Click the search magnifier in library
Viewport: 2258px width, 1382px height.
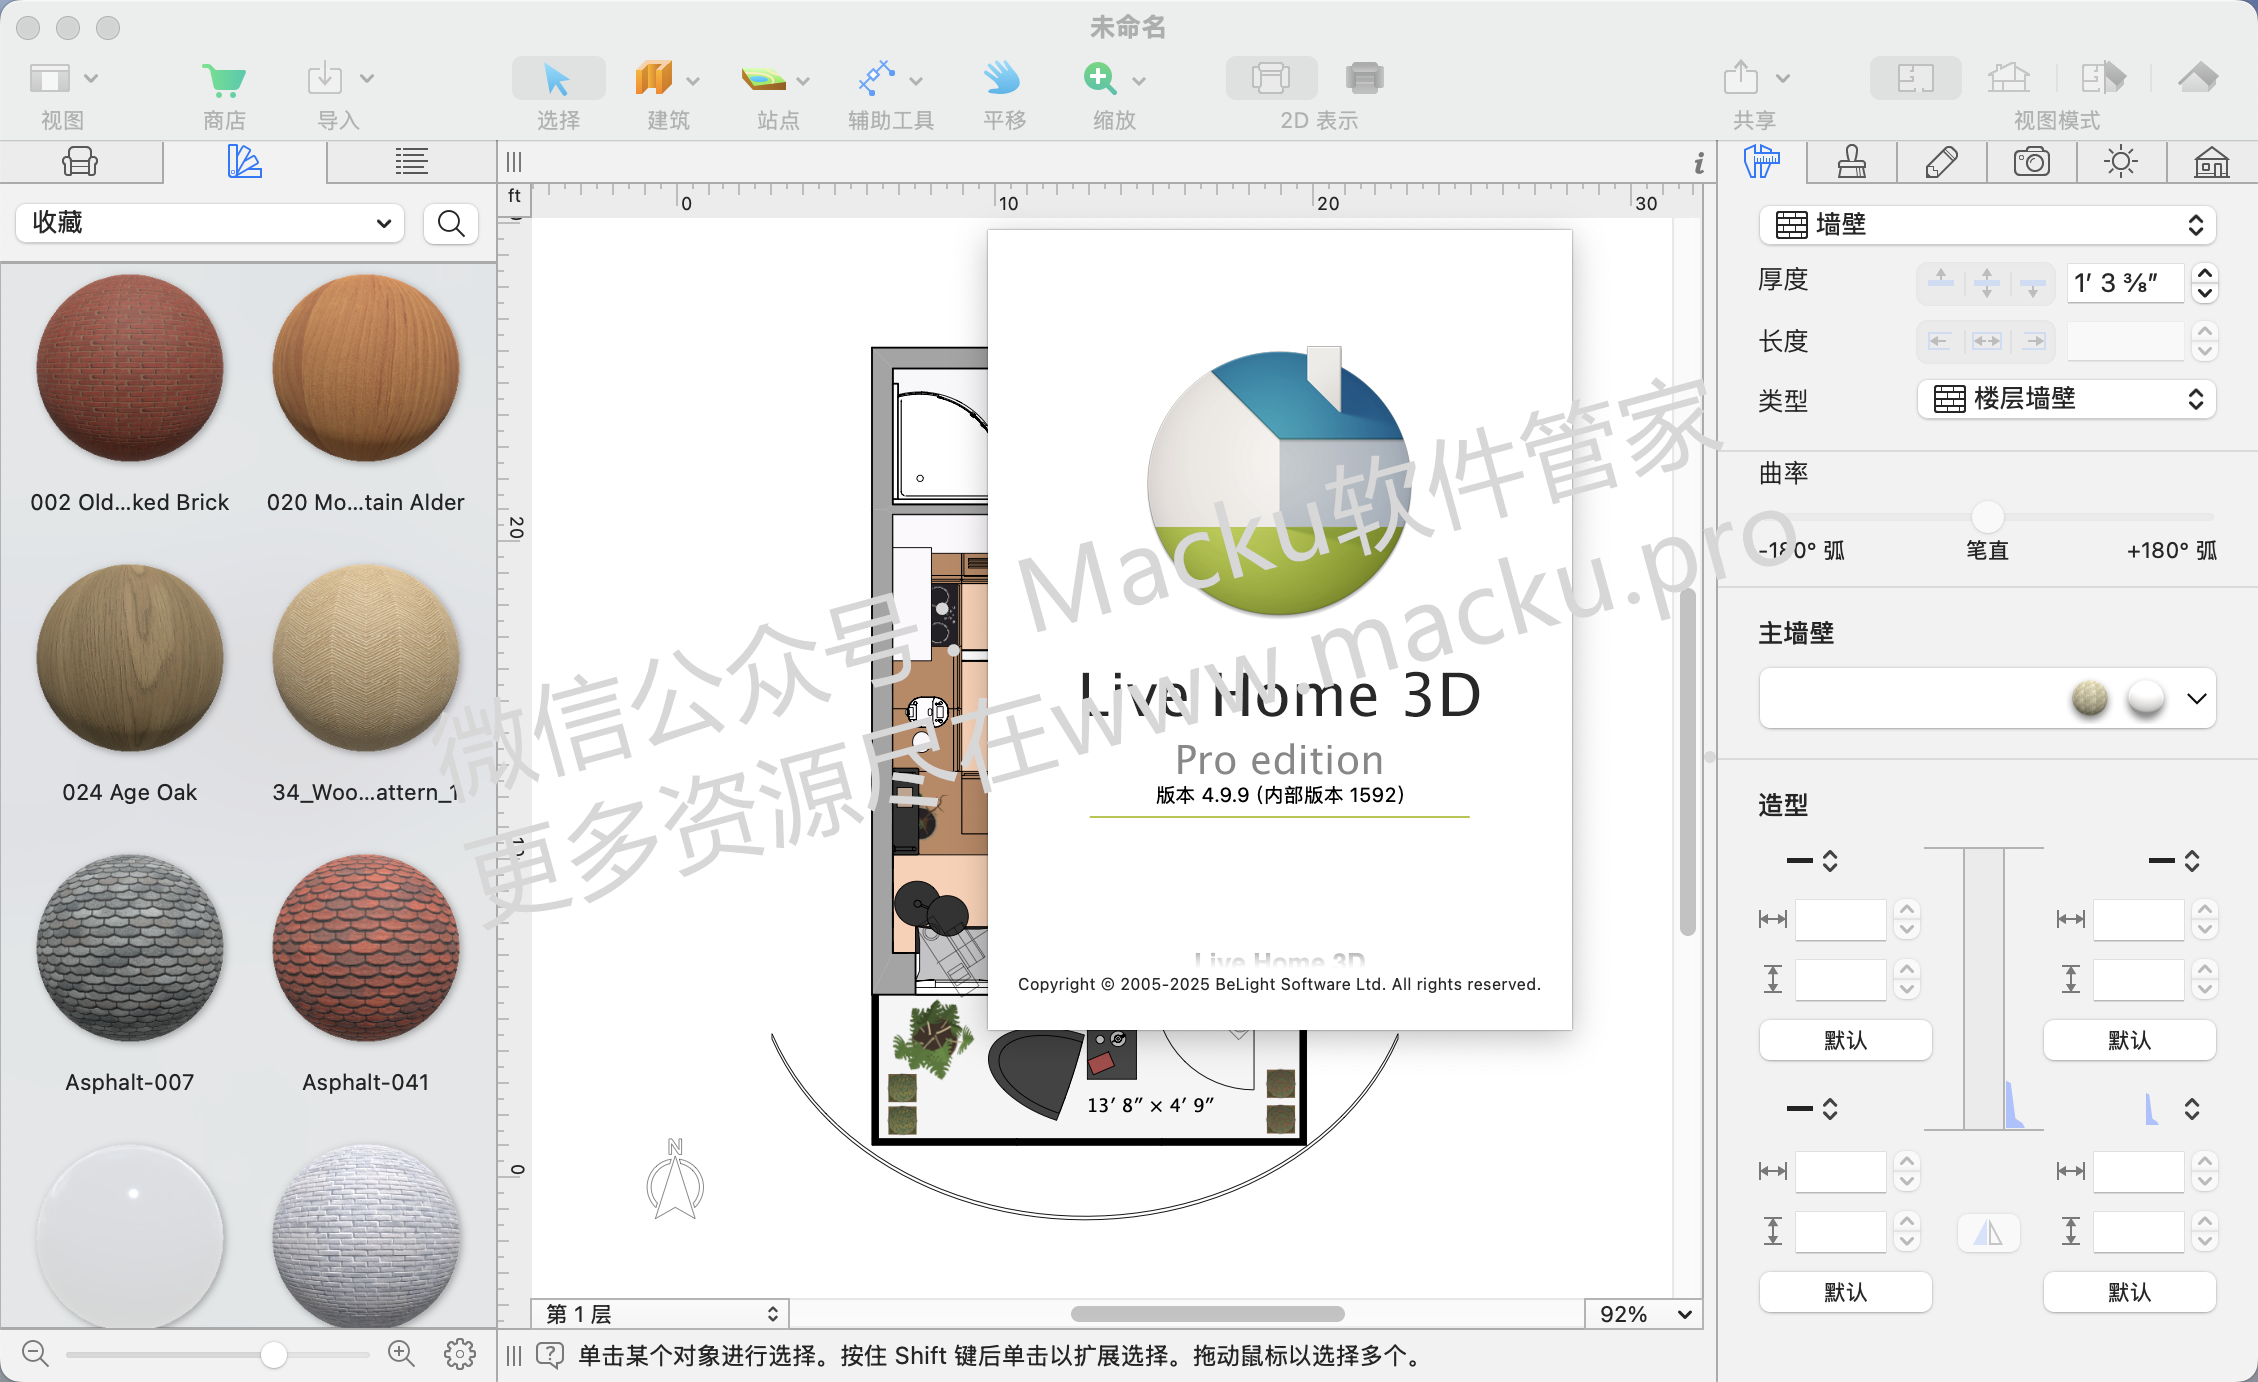pyautogui.click(x=451, y=223)
